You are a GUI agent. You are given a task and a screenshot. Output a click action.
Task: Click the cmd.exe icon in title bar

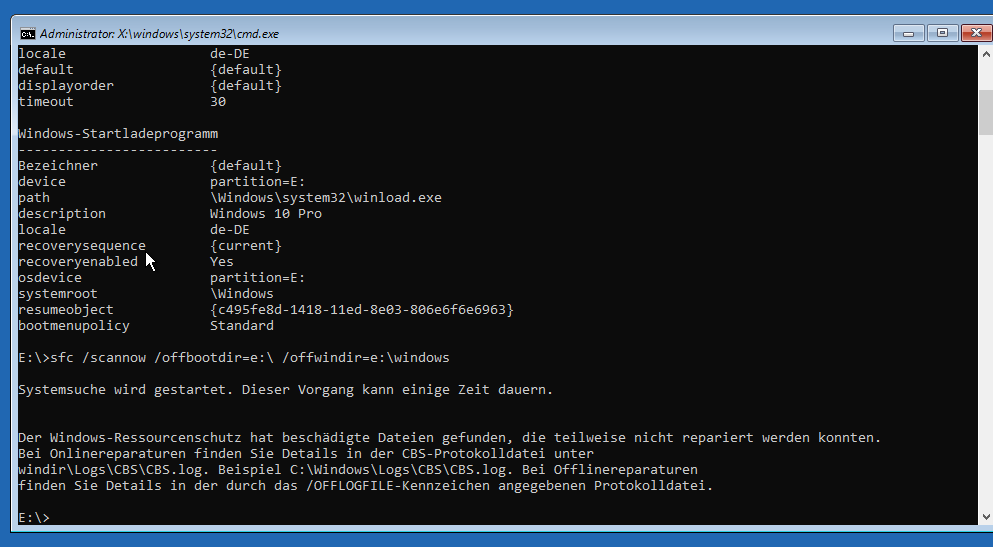click(28, 33)
